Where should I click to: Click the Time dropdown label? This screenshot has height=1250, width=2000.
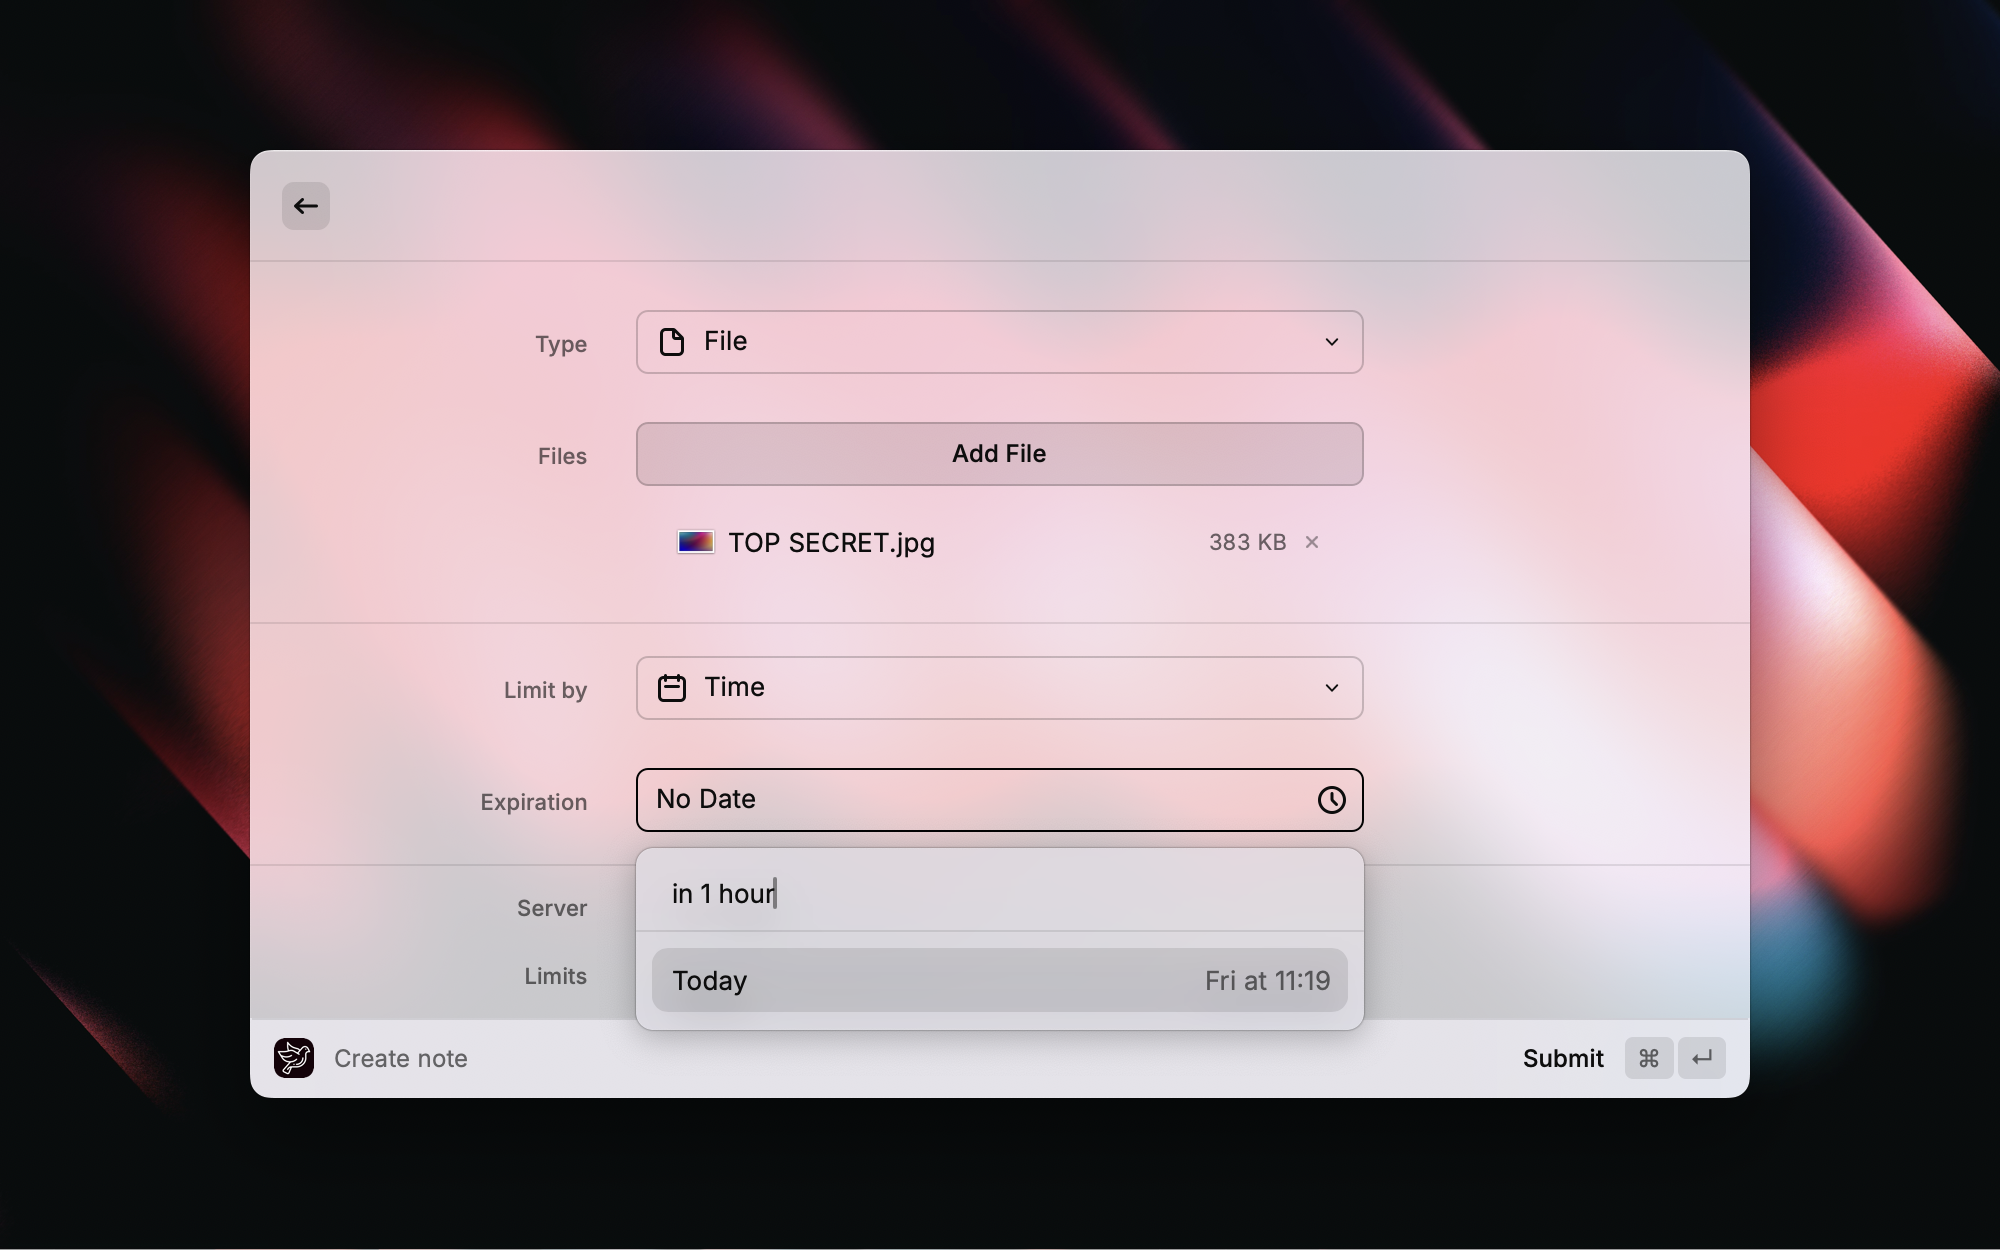click(x=735, y=687)
